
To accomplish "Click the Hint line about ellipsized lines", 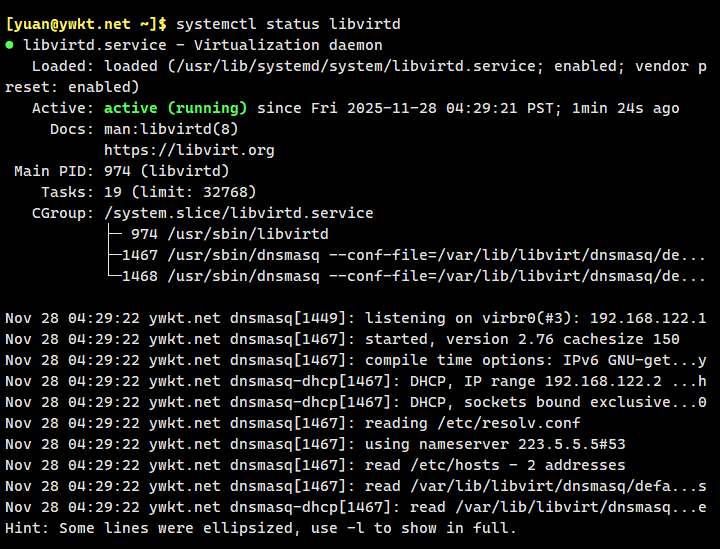I will point(260,528).
